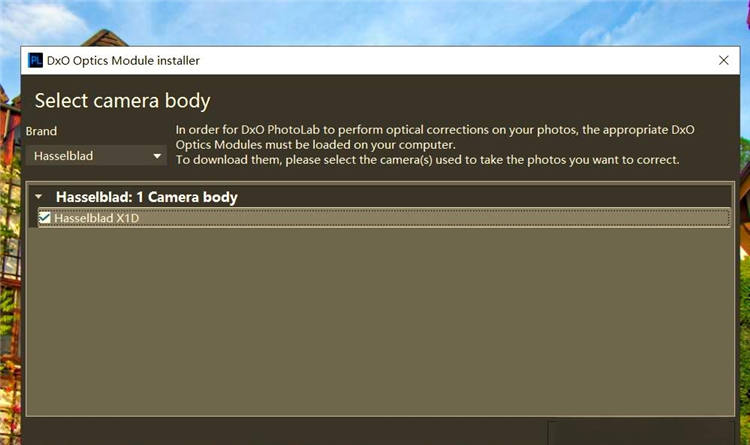Uncheck the Hasselblad X1D checkbox
Screen dimensions: 750x445
pos(44,218)
